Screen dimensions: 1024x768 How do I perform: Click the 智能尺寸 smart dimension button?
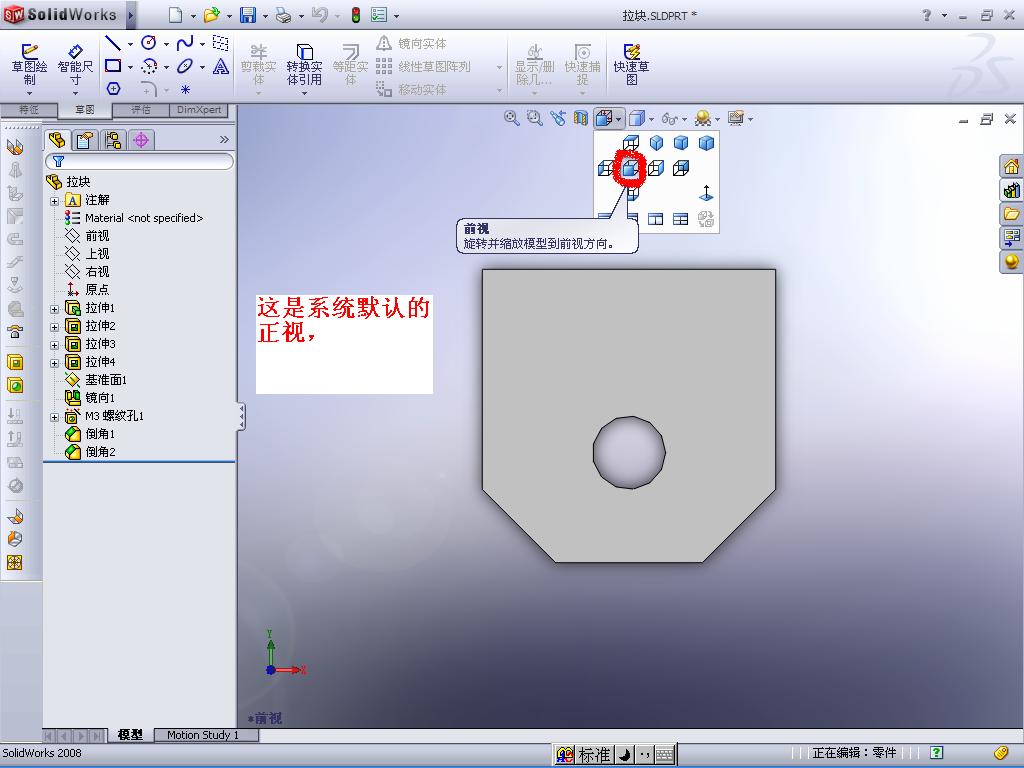coord(75,65)
